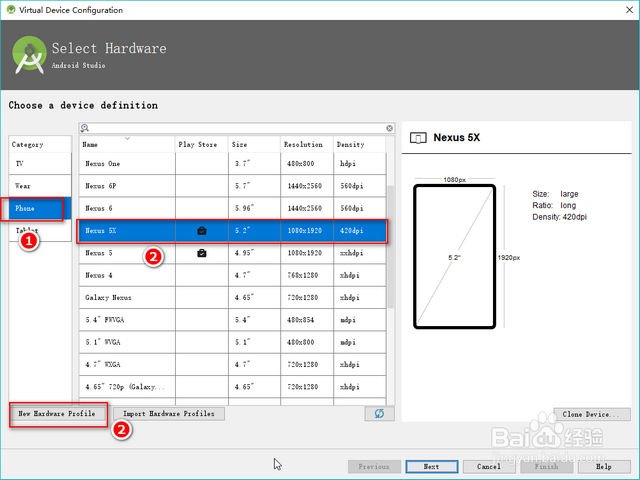The width and height of the screenshot is (640, 480).
Task: Click the Help button
Action: coord(604,467)
